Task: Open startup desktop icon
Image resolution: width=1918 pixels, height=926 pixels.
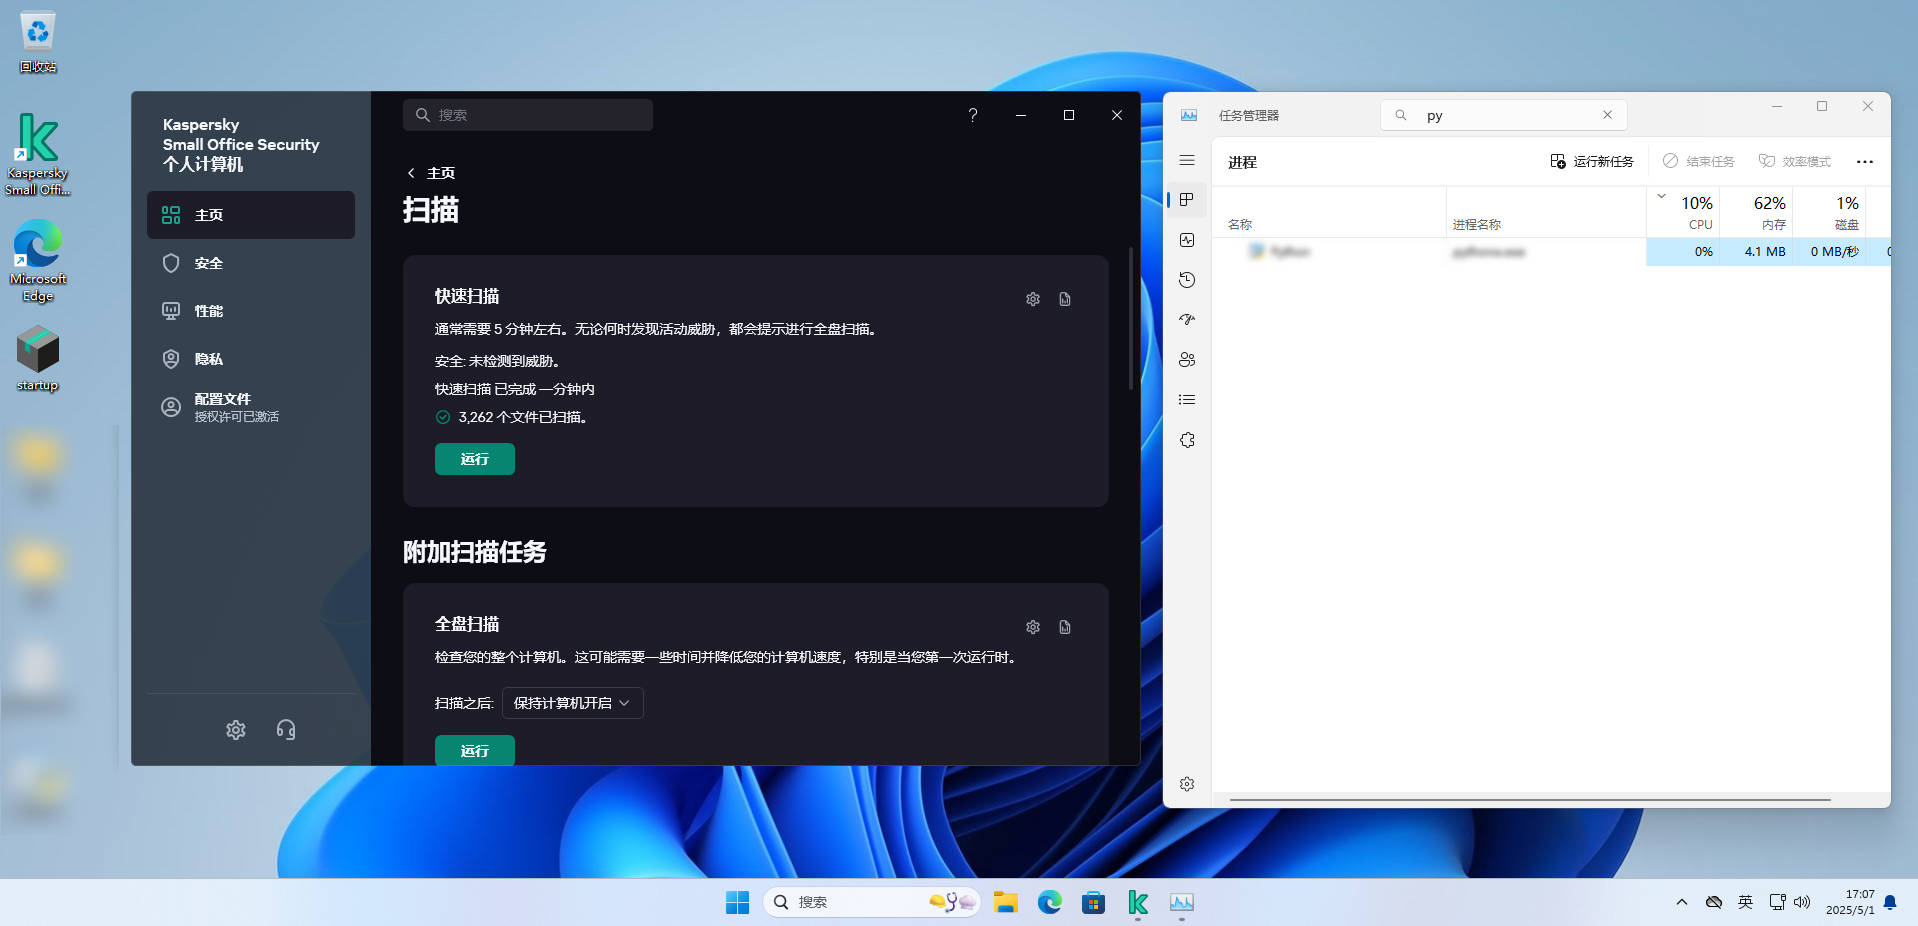Action: point(38,358)
